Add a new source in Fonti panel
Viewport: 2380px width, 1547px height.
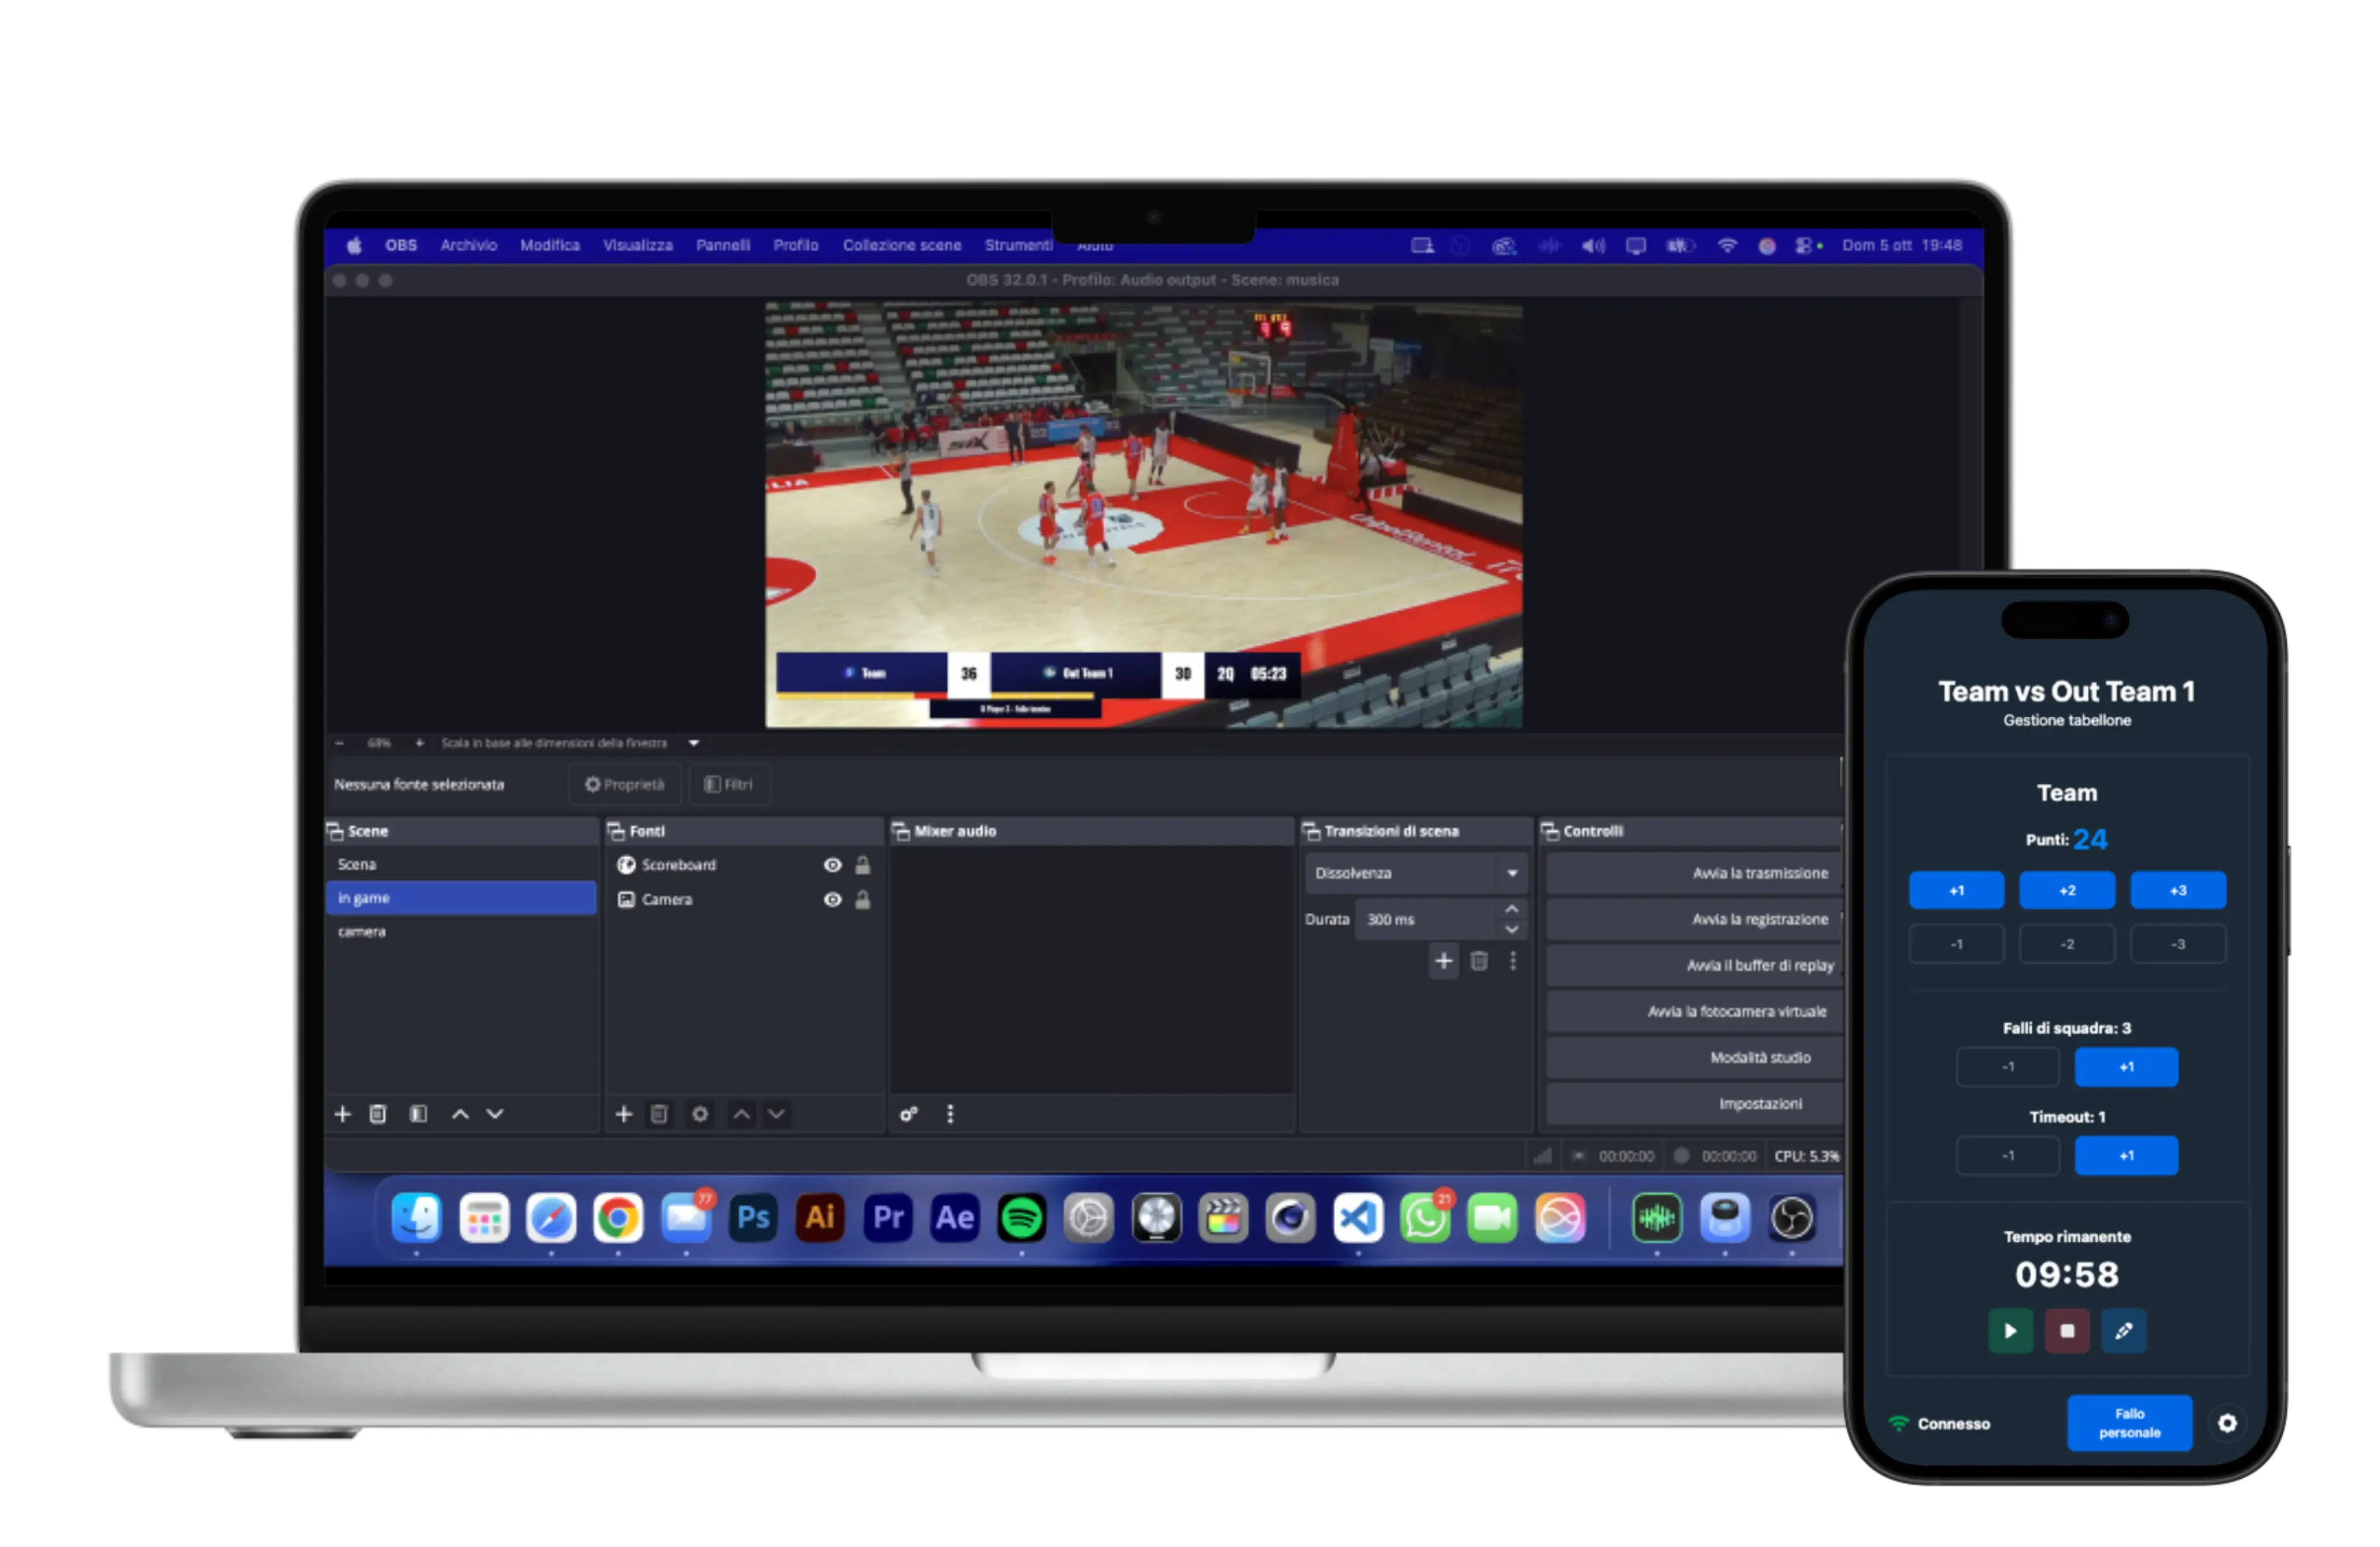[624, 1113]
